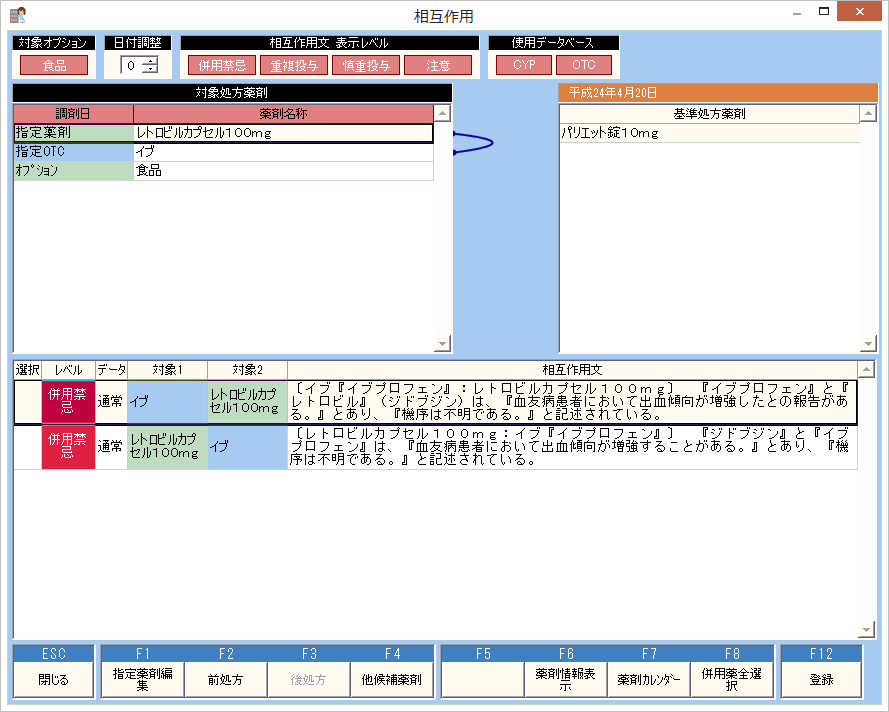Toggle the CYP database button
This screenshot has height=712, width=889.
[x=524, y=65]
